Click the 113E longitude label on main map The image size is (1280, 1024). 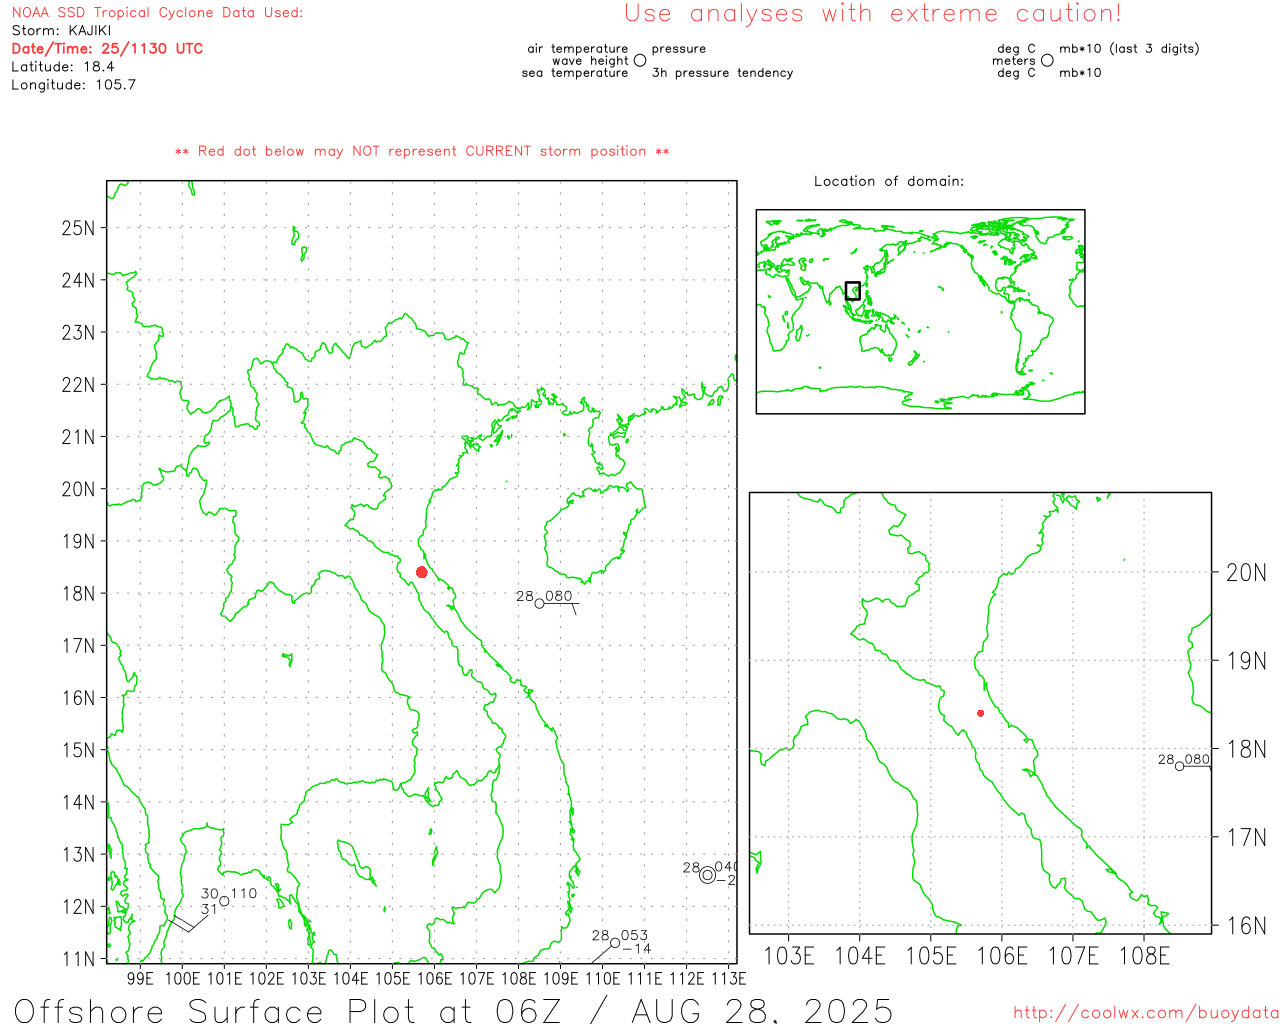tap(728, 978)
